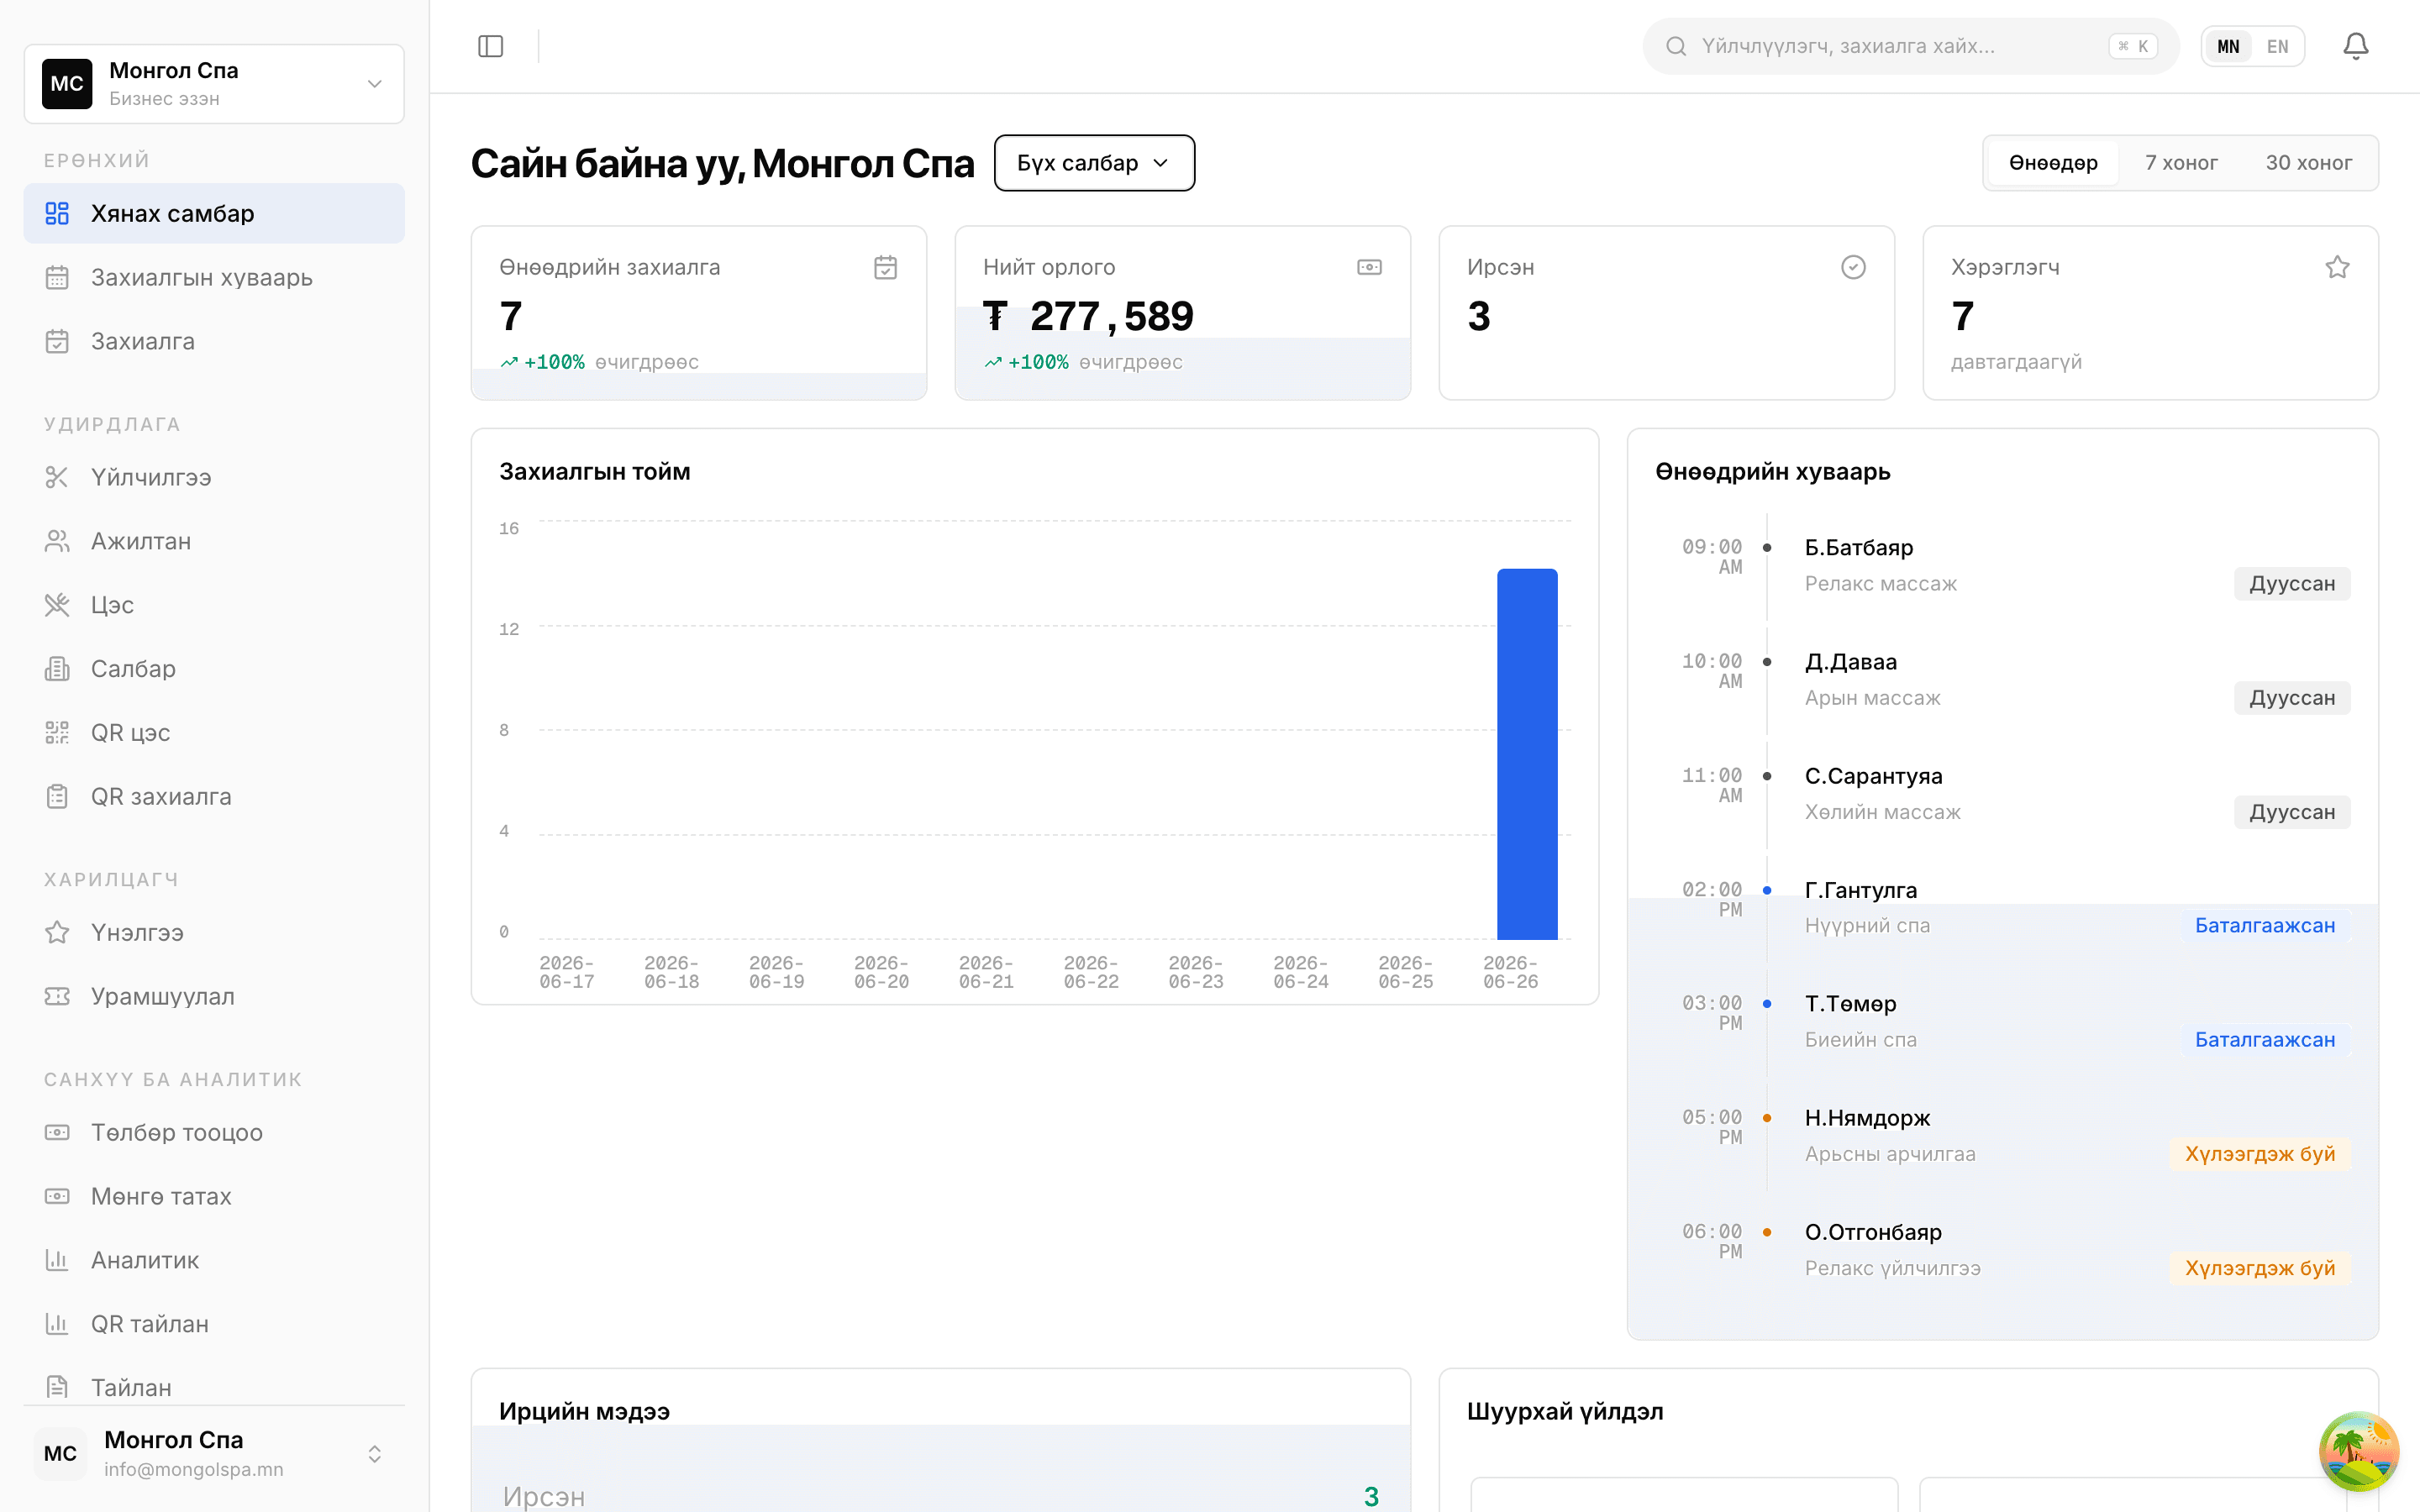Click the Шуурхай үйлдэл heading
This screenshot has height=1512, width=2420.
click(x=1565, y=1411)
